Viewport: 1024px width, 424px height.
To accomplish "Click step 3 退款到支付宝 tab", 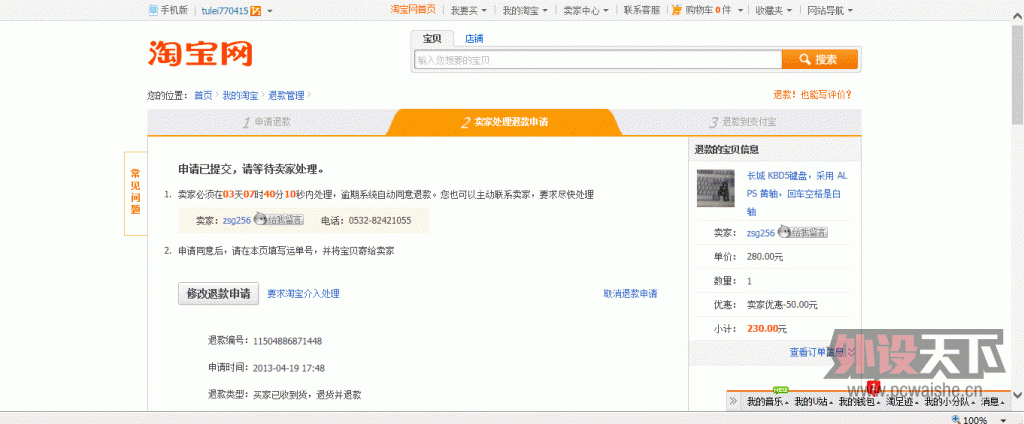I will click(x=743, y=122).
